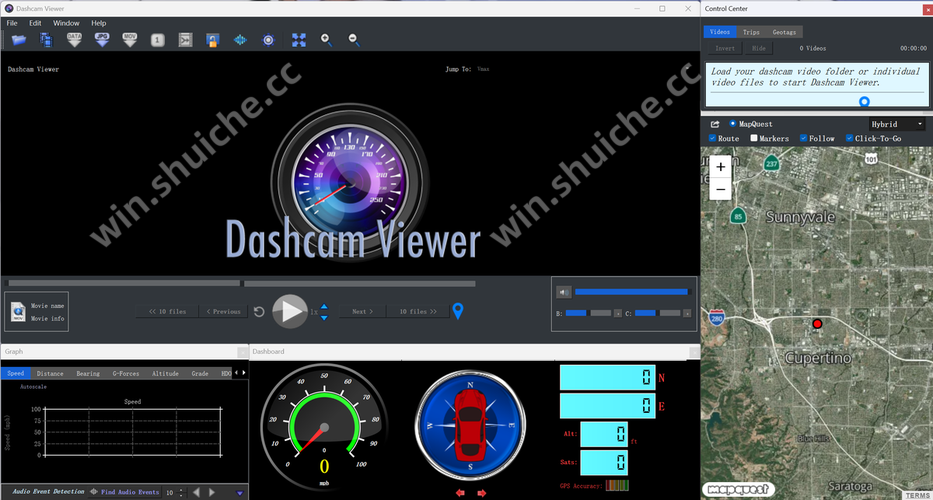Viewport: 933px width, 500px height.
Task: Open the Edit menu
Action: 35,23
